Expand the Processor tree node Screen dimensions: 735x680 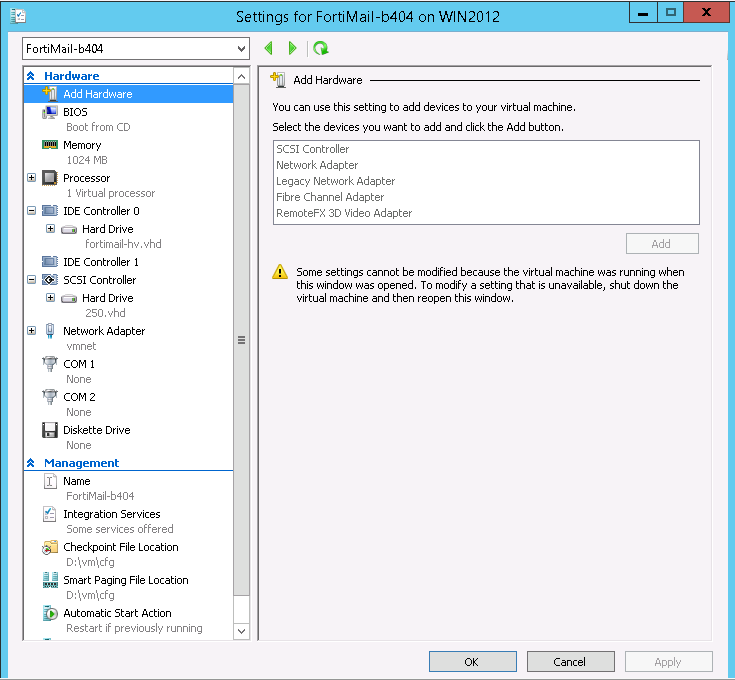[x=32, y=178]
